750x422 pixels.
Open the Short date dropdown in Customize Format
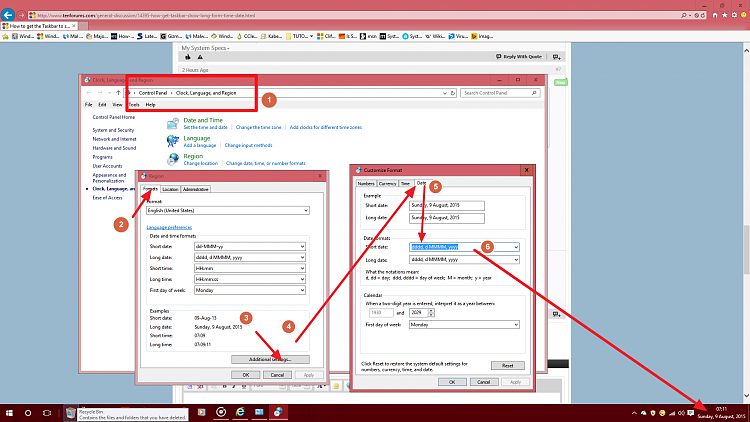[515, 247]
